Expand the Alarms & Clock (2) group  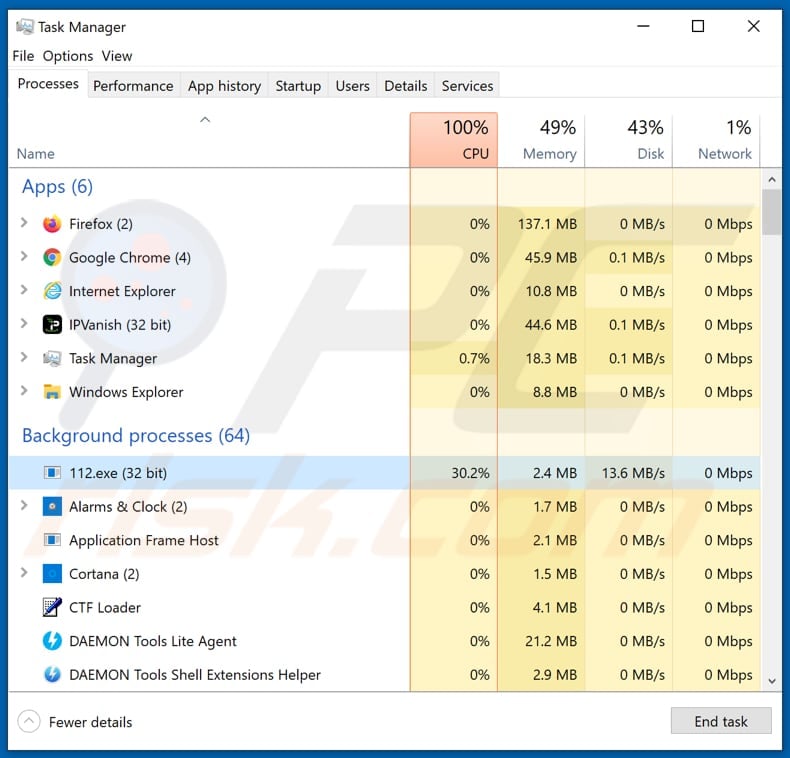23,505
